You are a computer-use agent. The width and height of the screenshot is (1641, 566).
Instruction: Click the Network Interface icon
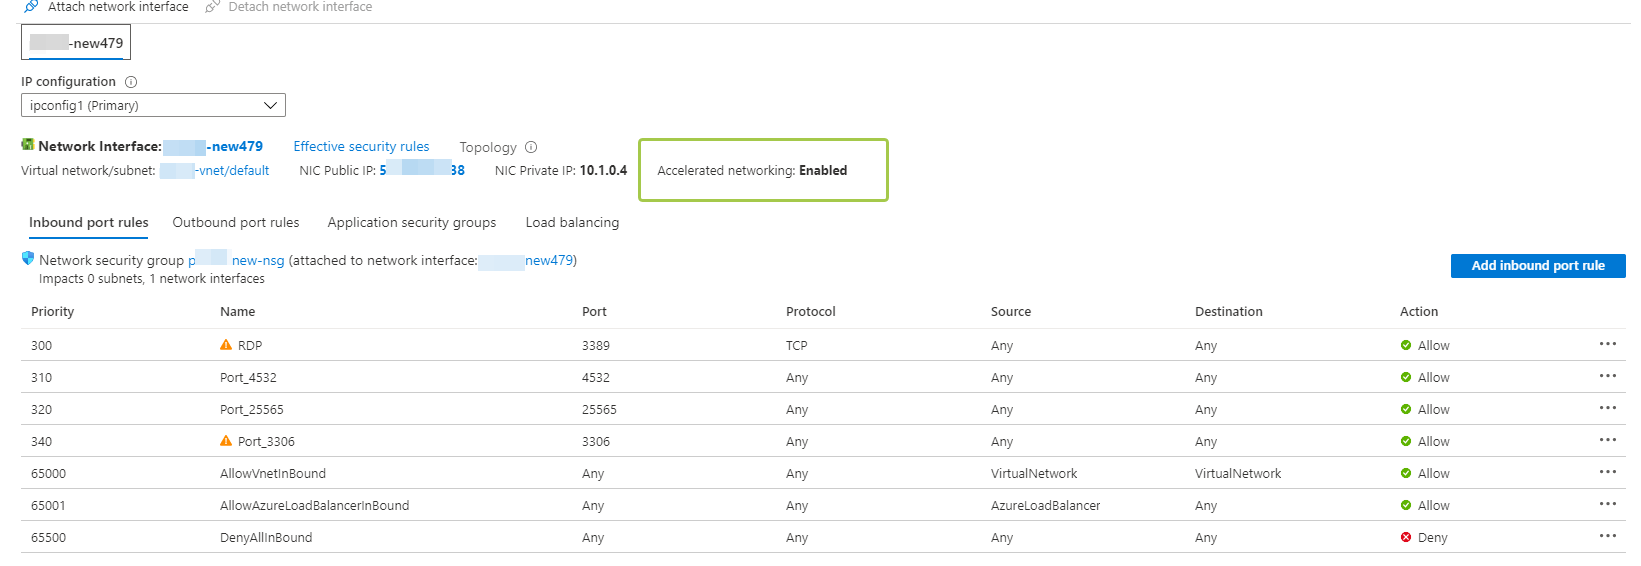28,145
